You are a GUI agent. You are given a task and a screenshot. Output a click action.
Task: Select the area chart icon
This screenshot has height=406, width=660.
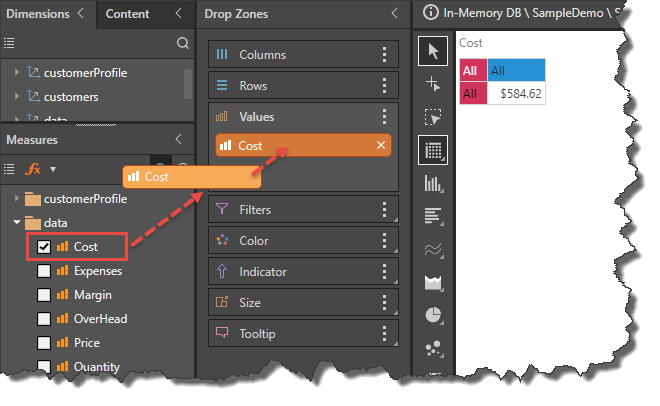tap(433, 282)
